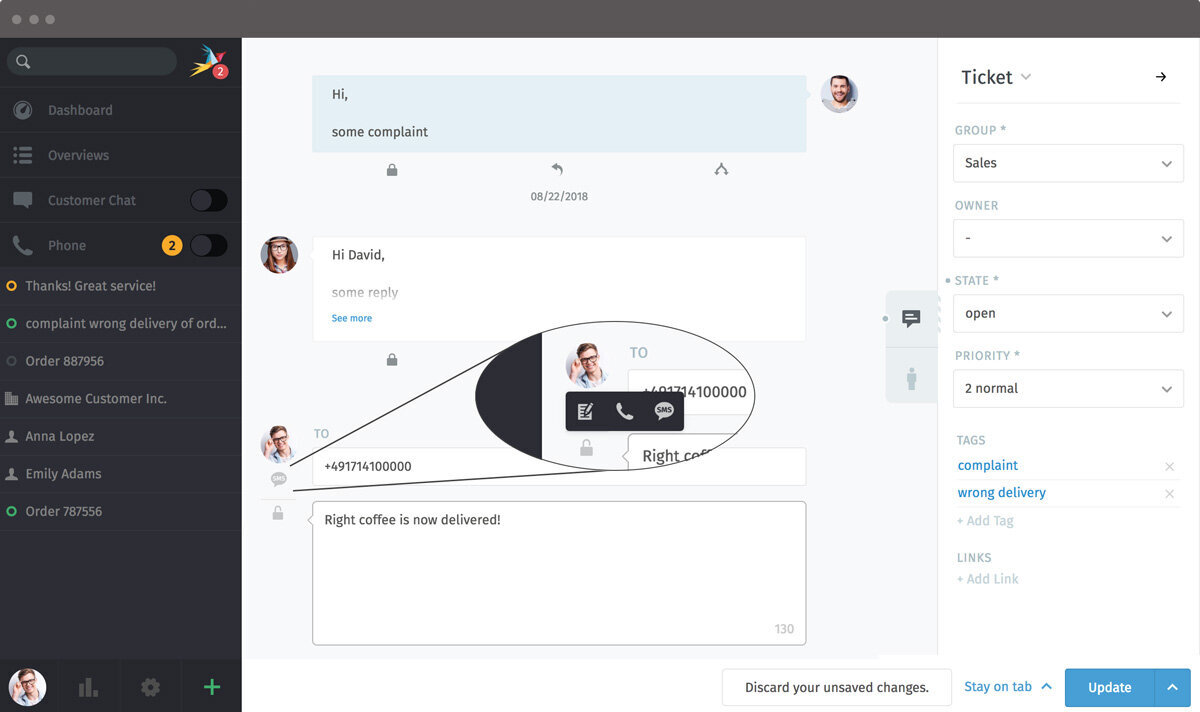This screenshot has width=1200, height=712.
Task: Click inside the search field
Action: (x=91, y=61)
